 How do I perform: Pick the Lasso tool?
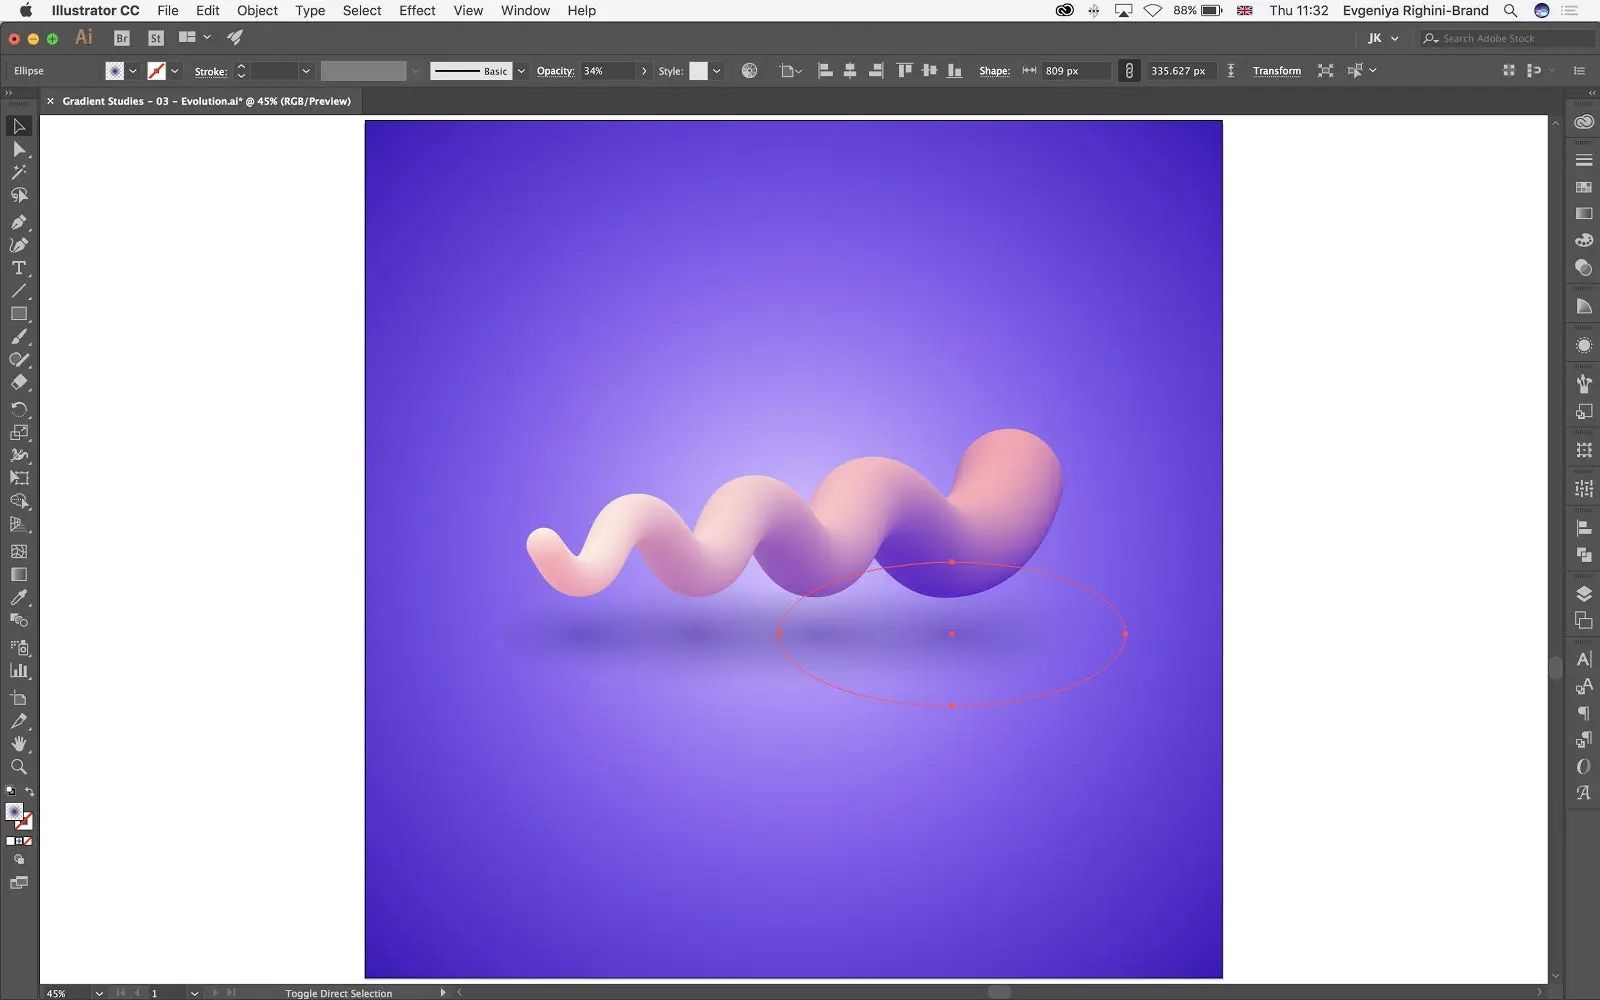(x=18, y=195)
